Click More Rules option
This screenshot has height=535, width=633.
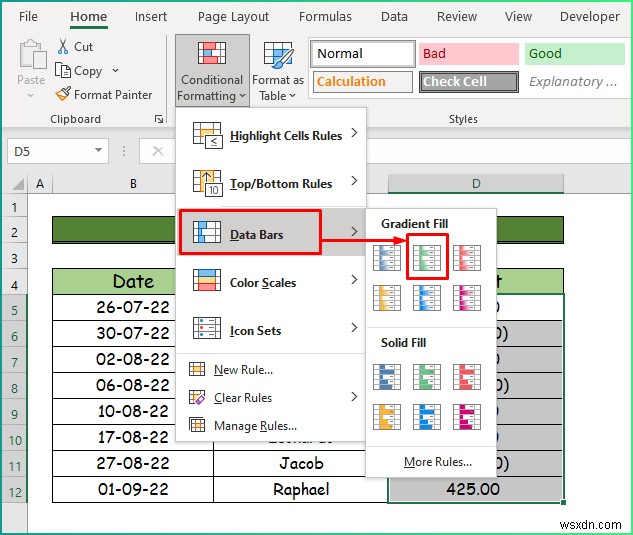tap(438, 462)
